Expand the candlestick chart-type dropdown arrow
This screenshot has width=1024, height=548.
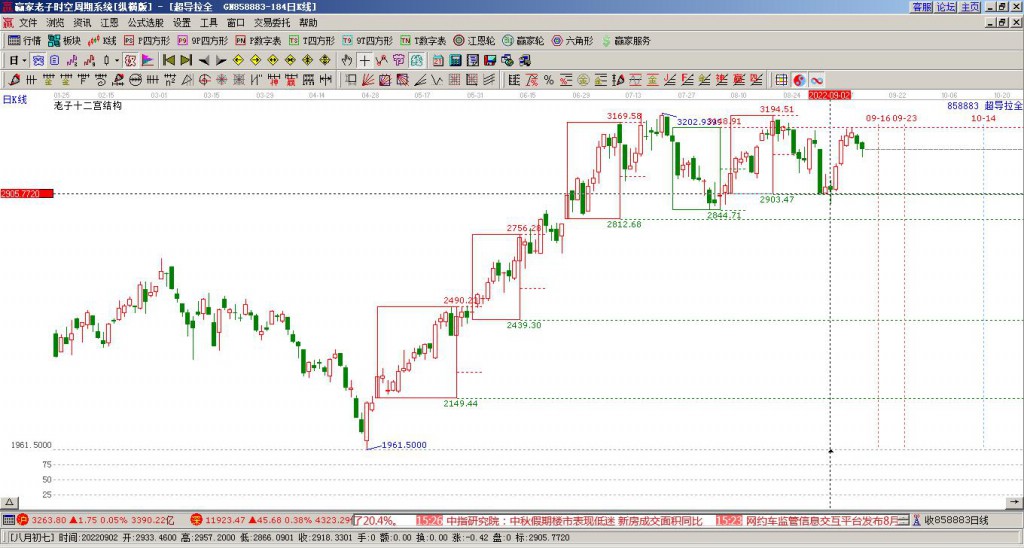pyautogui.click(x=117, y=60)
